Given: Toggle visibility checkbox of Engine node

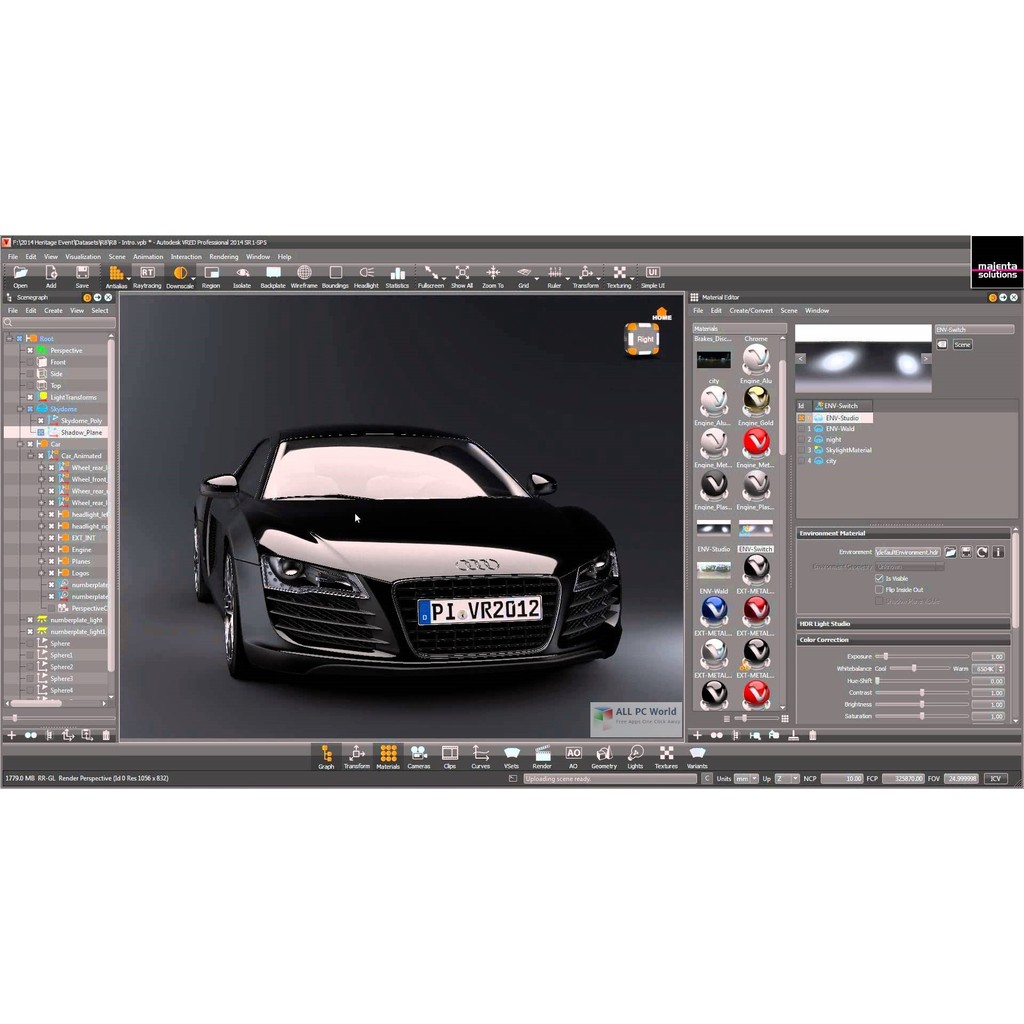Looking at the screenshot, I should click(x=51, y=549).
